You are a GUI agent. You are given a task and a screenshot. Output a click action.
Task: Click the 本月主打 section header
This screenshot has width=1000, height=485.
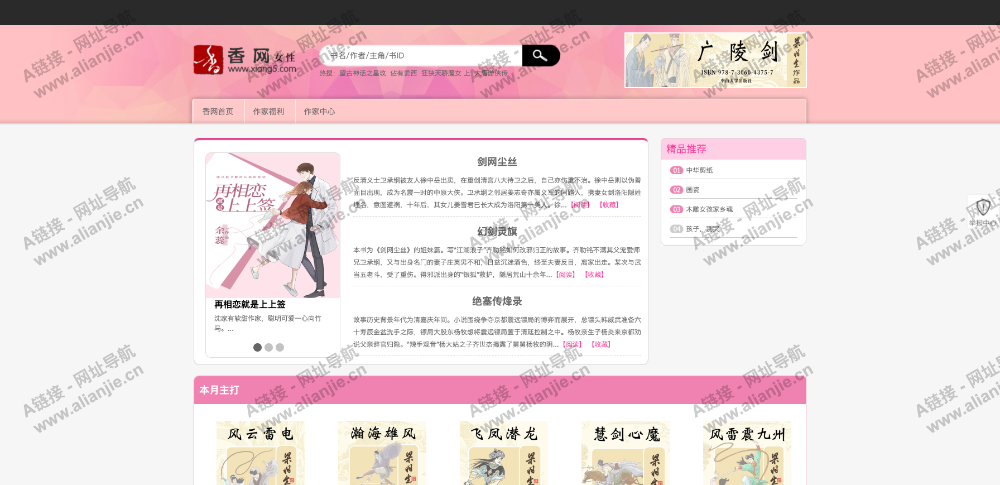(x=500, y=390)
